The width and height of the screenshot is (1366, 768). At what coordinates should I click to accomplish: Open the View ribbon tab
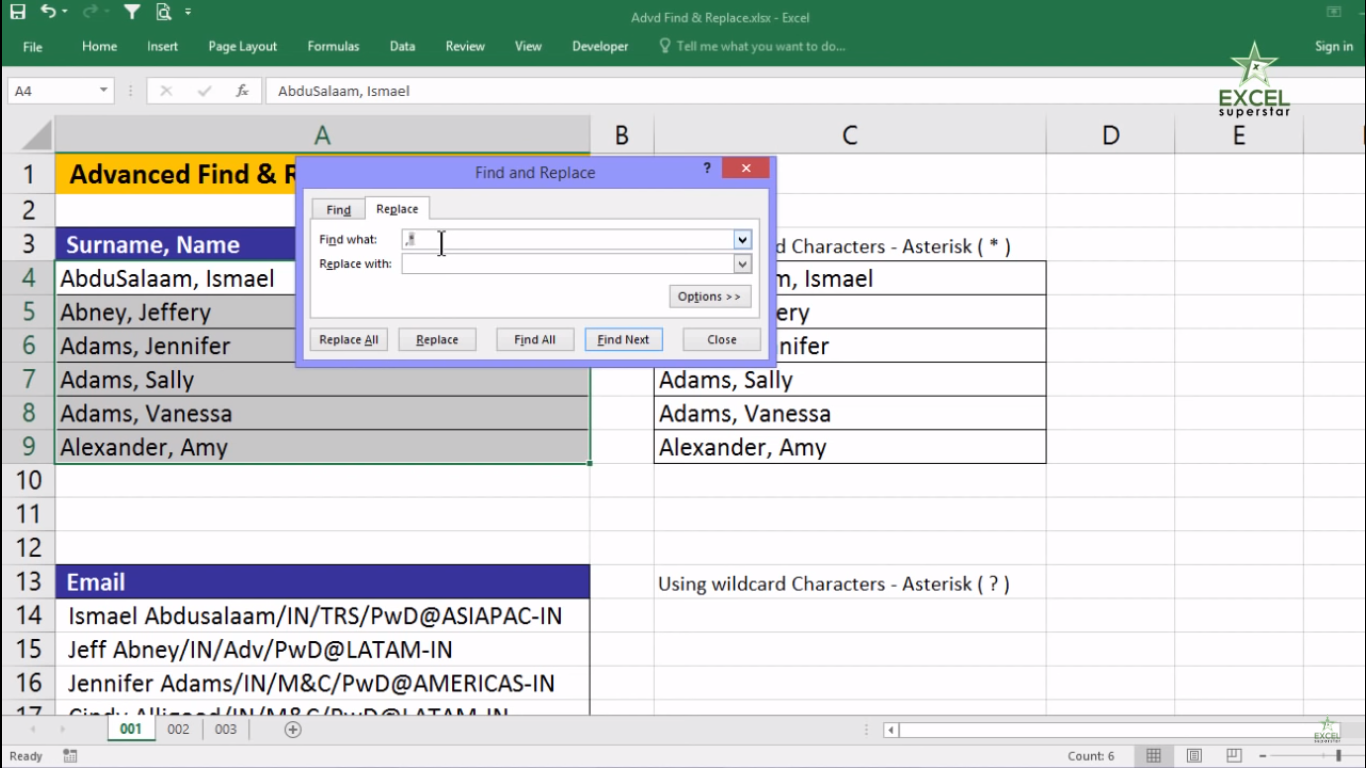pos(528,46)
